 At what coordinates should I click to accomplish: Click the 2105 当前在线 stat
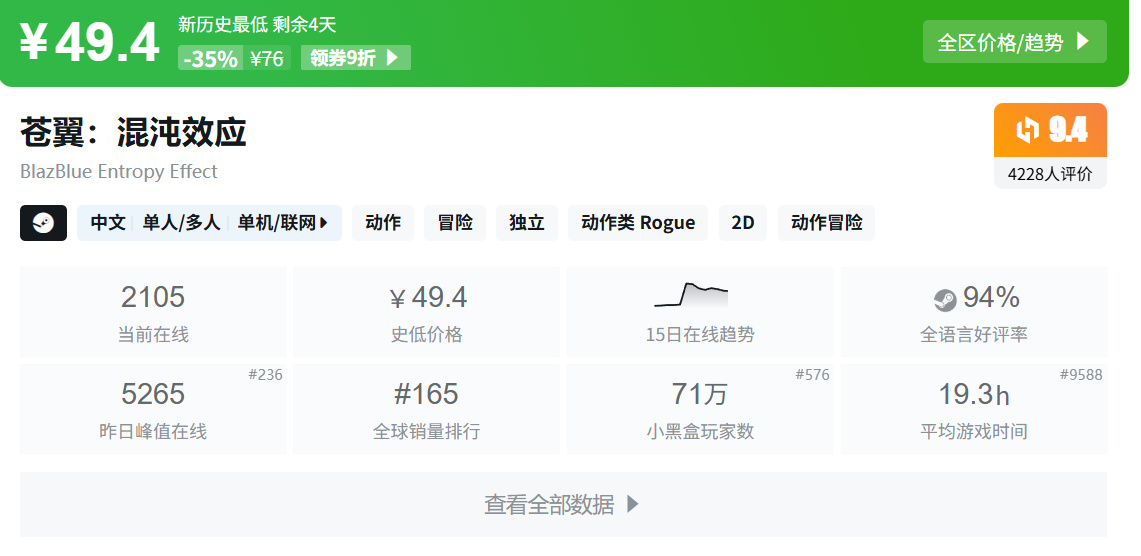153,311
